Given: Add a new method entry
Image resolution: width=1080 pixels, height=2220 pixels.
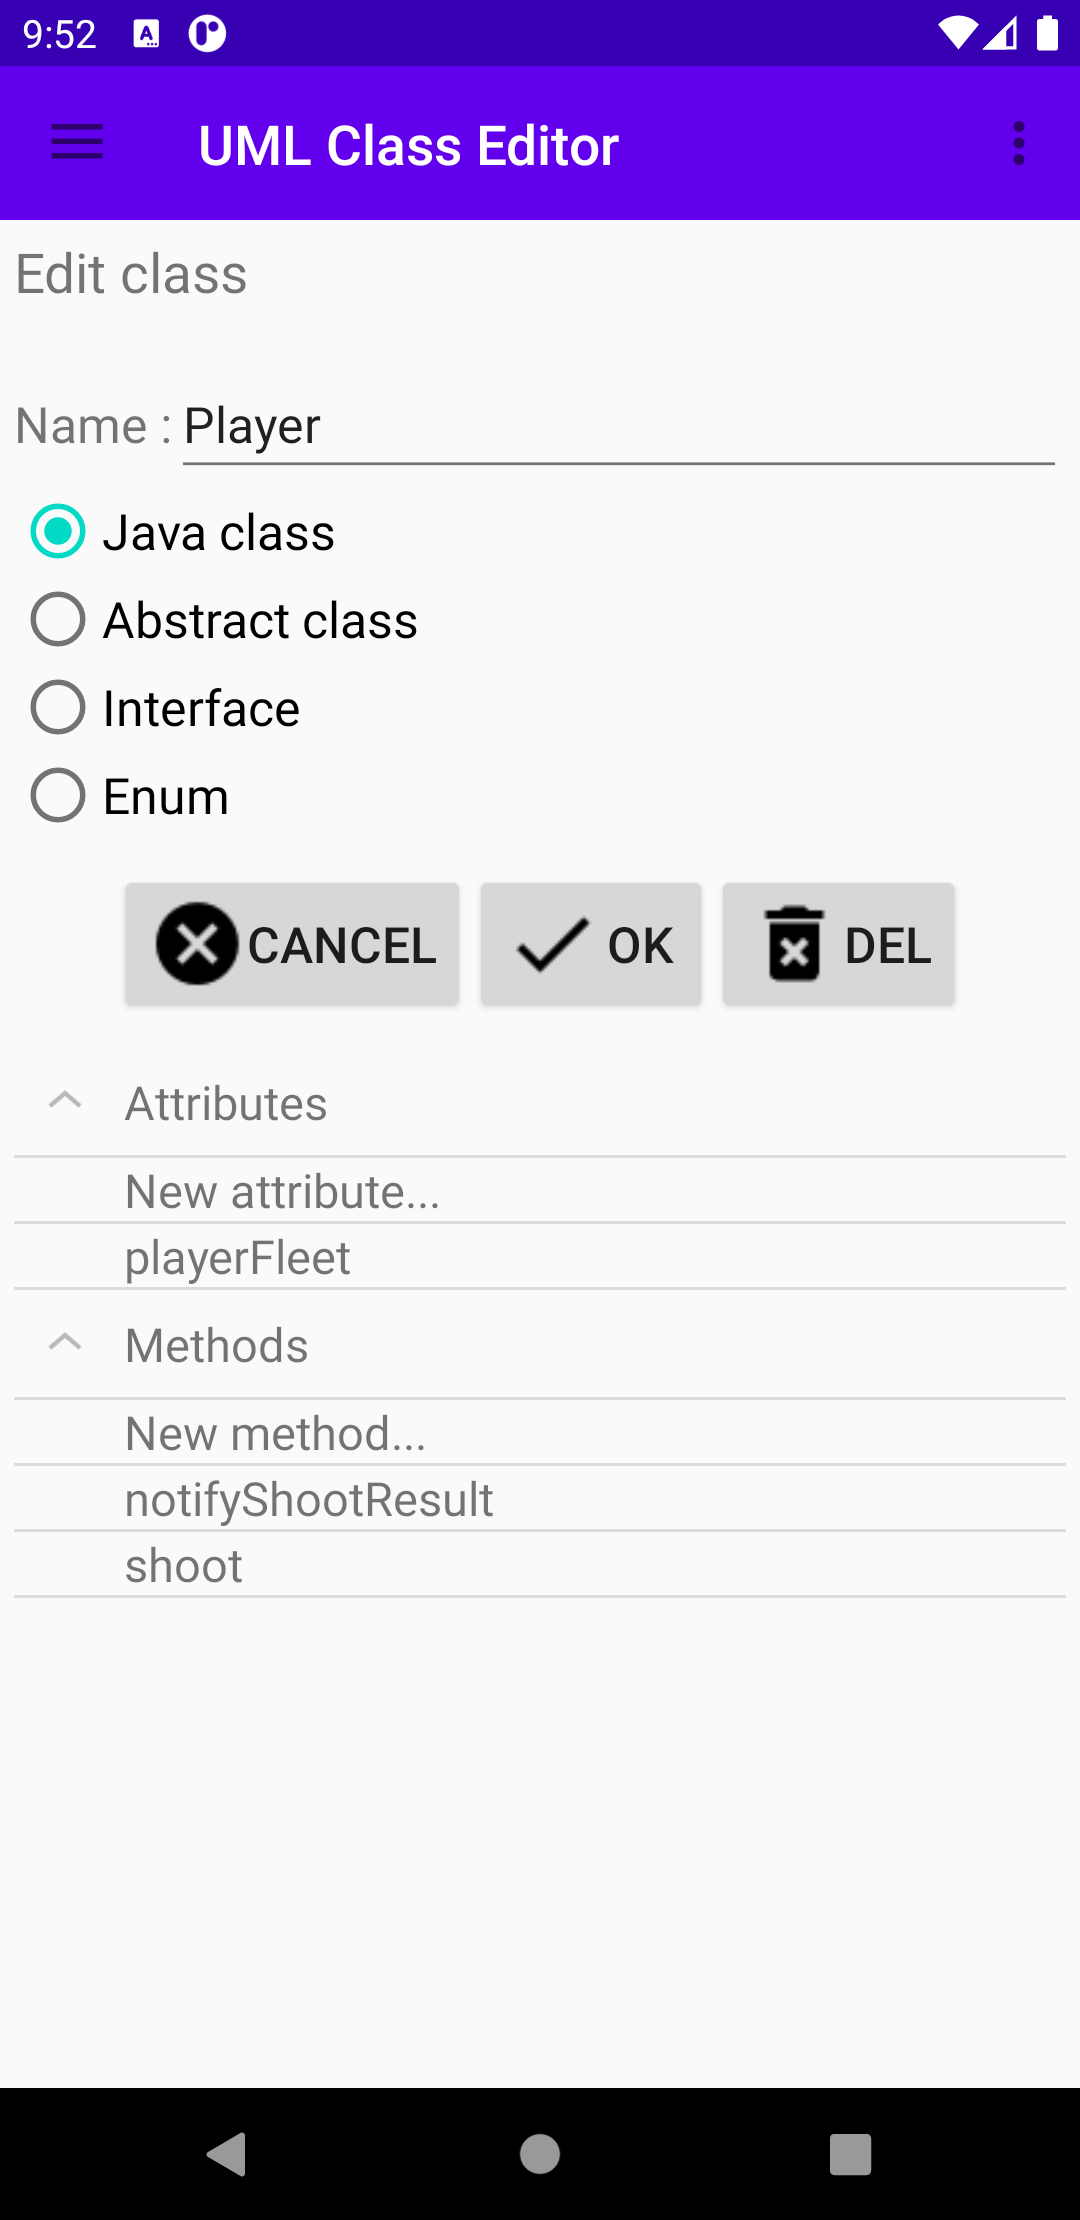Looking at the screenshot, I should [x=275, y=1433].
